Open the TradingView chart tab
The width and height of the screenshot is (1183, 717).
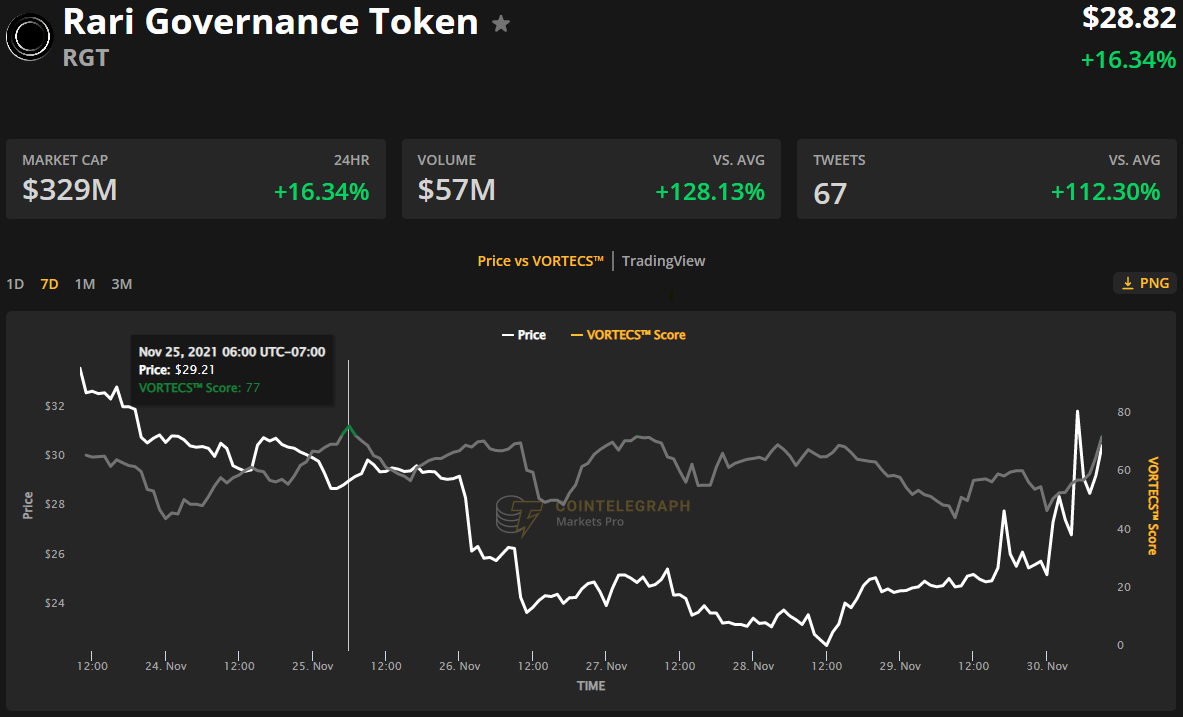[663, 261]
